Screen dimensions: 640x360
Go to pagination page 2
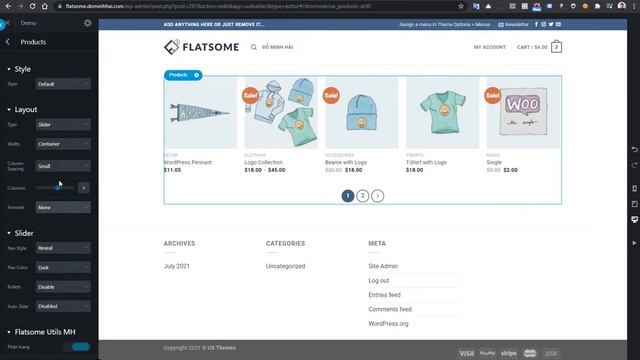pos(362,196)
